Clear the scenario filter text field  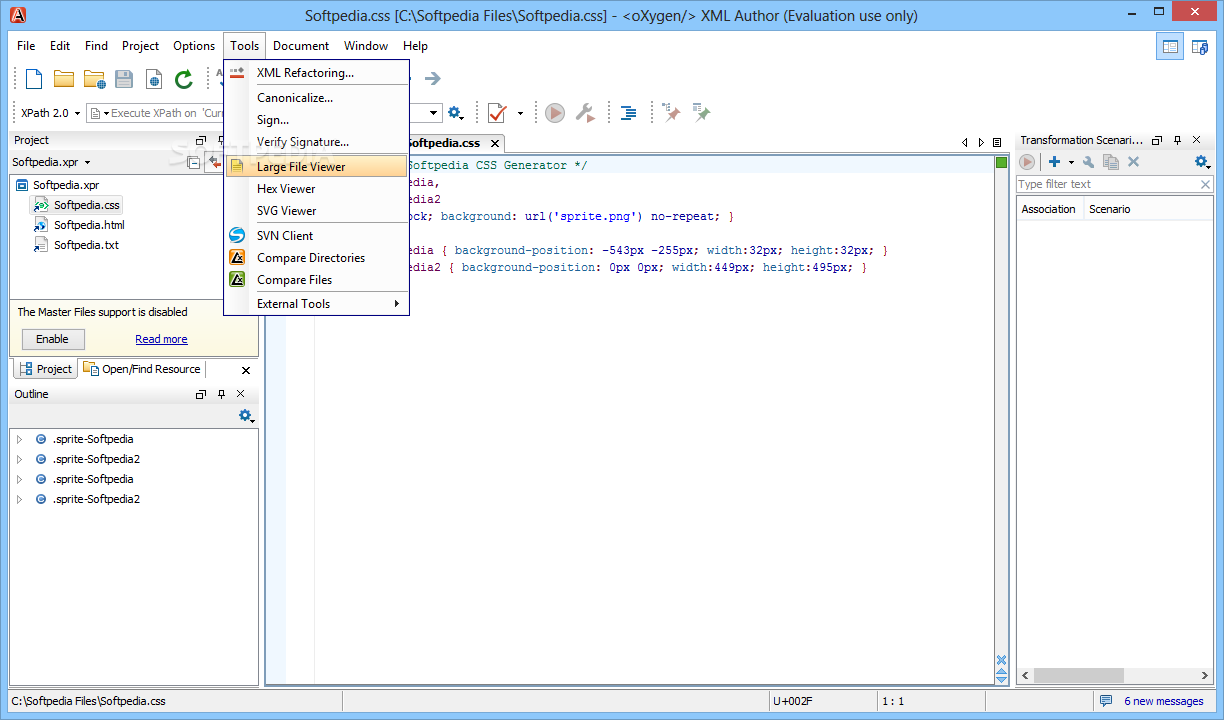coord(1205,184)
